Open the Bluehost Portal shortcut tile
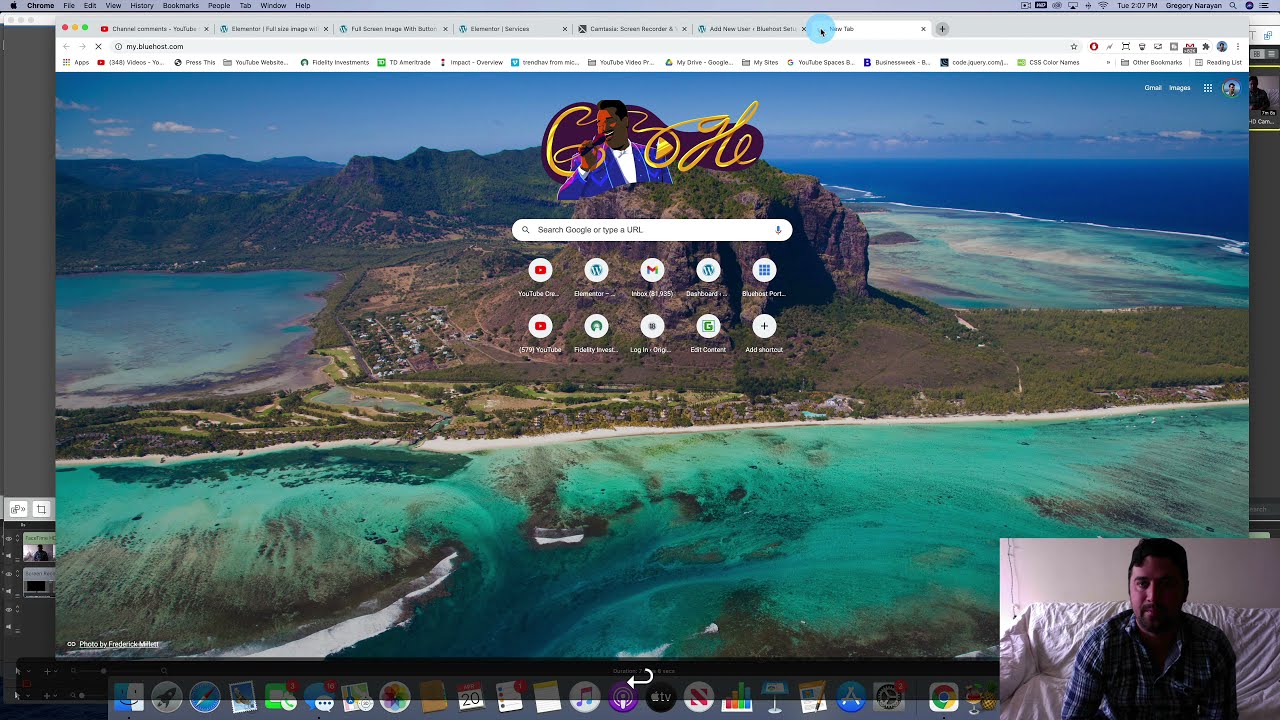 click(x=764, y=270)
